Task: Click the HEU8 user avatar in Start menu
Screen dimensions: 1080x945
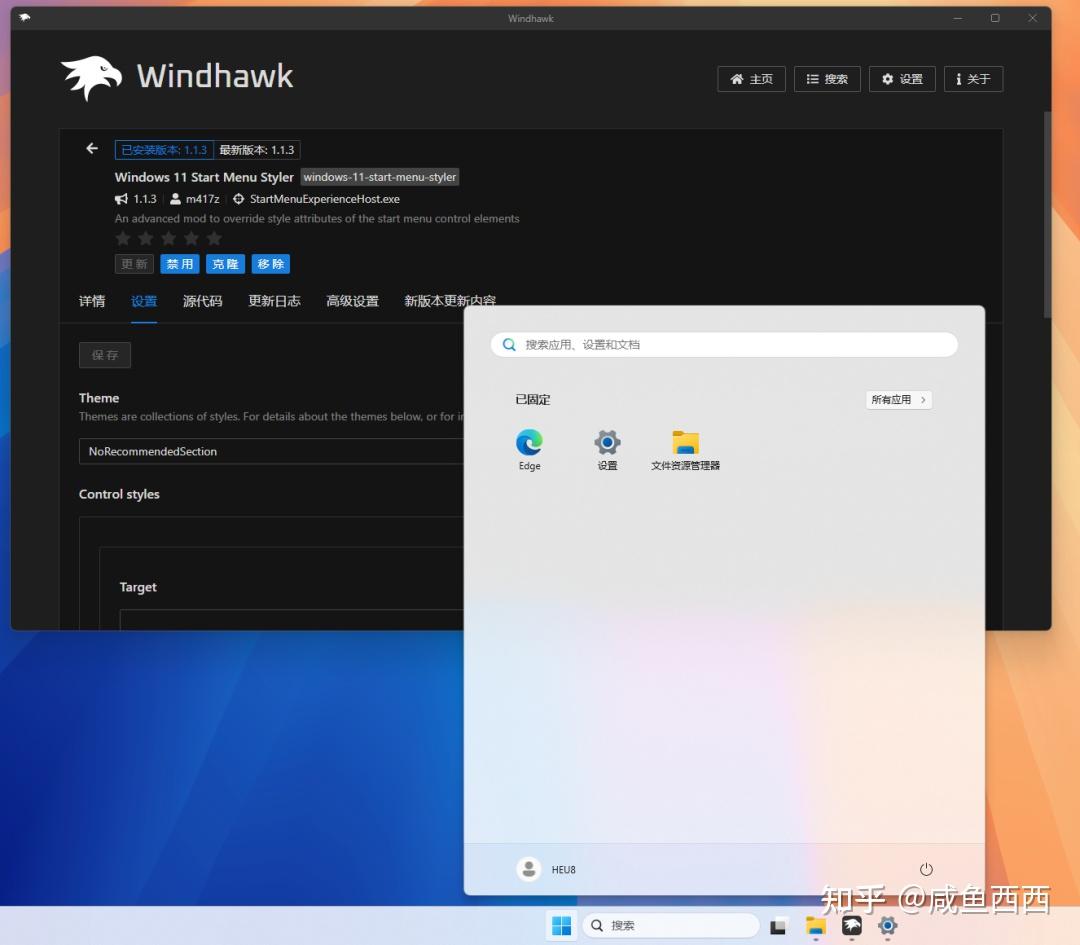Action: [528, 869]
